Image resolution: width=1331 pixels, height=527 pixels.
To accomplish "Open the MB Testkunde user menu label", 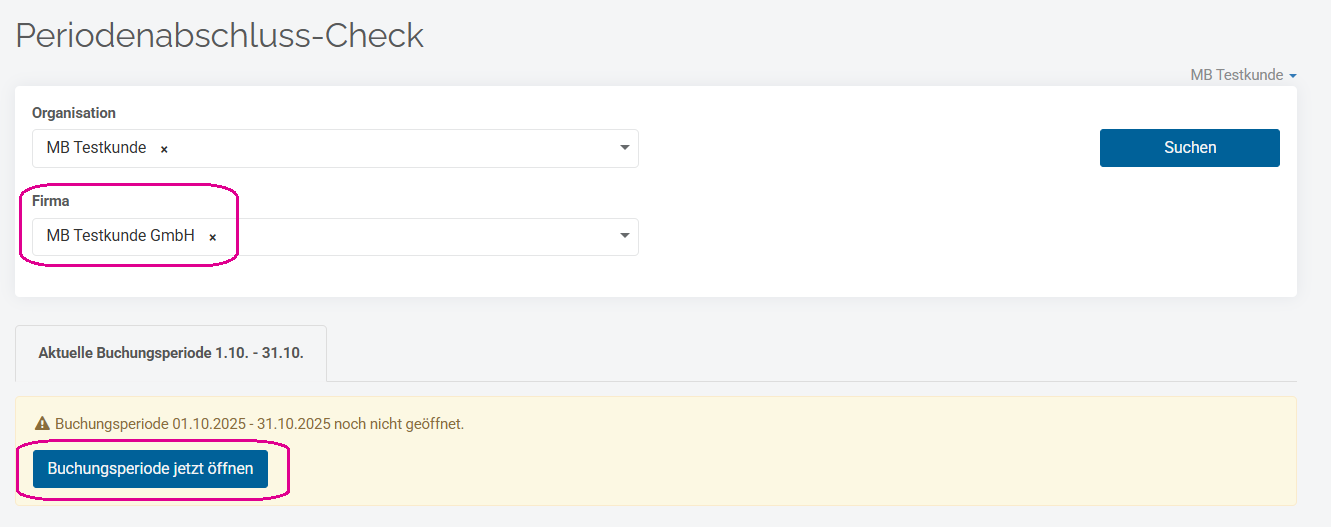I will (x=1236, y=75).
